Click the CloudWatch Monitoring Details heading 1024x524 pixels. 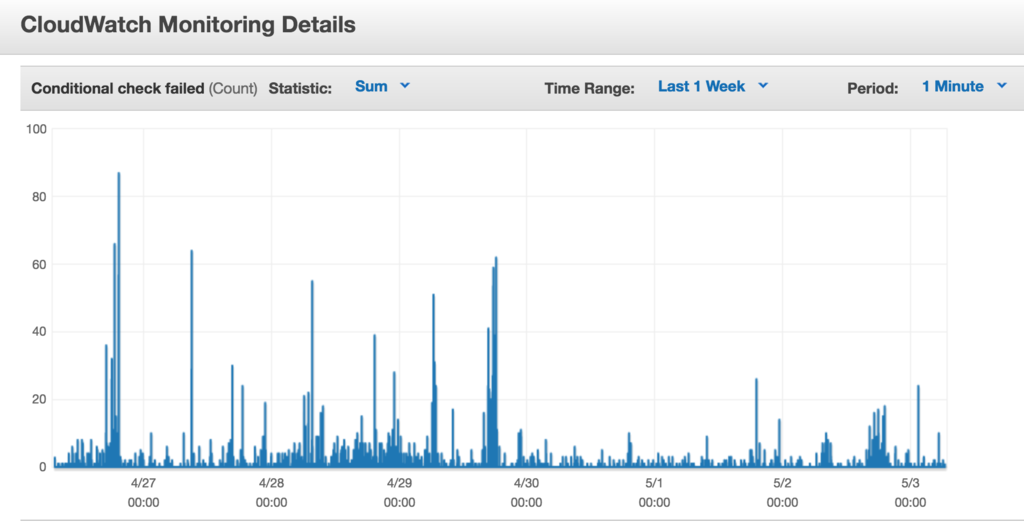tap(188, 25)
